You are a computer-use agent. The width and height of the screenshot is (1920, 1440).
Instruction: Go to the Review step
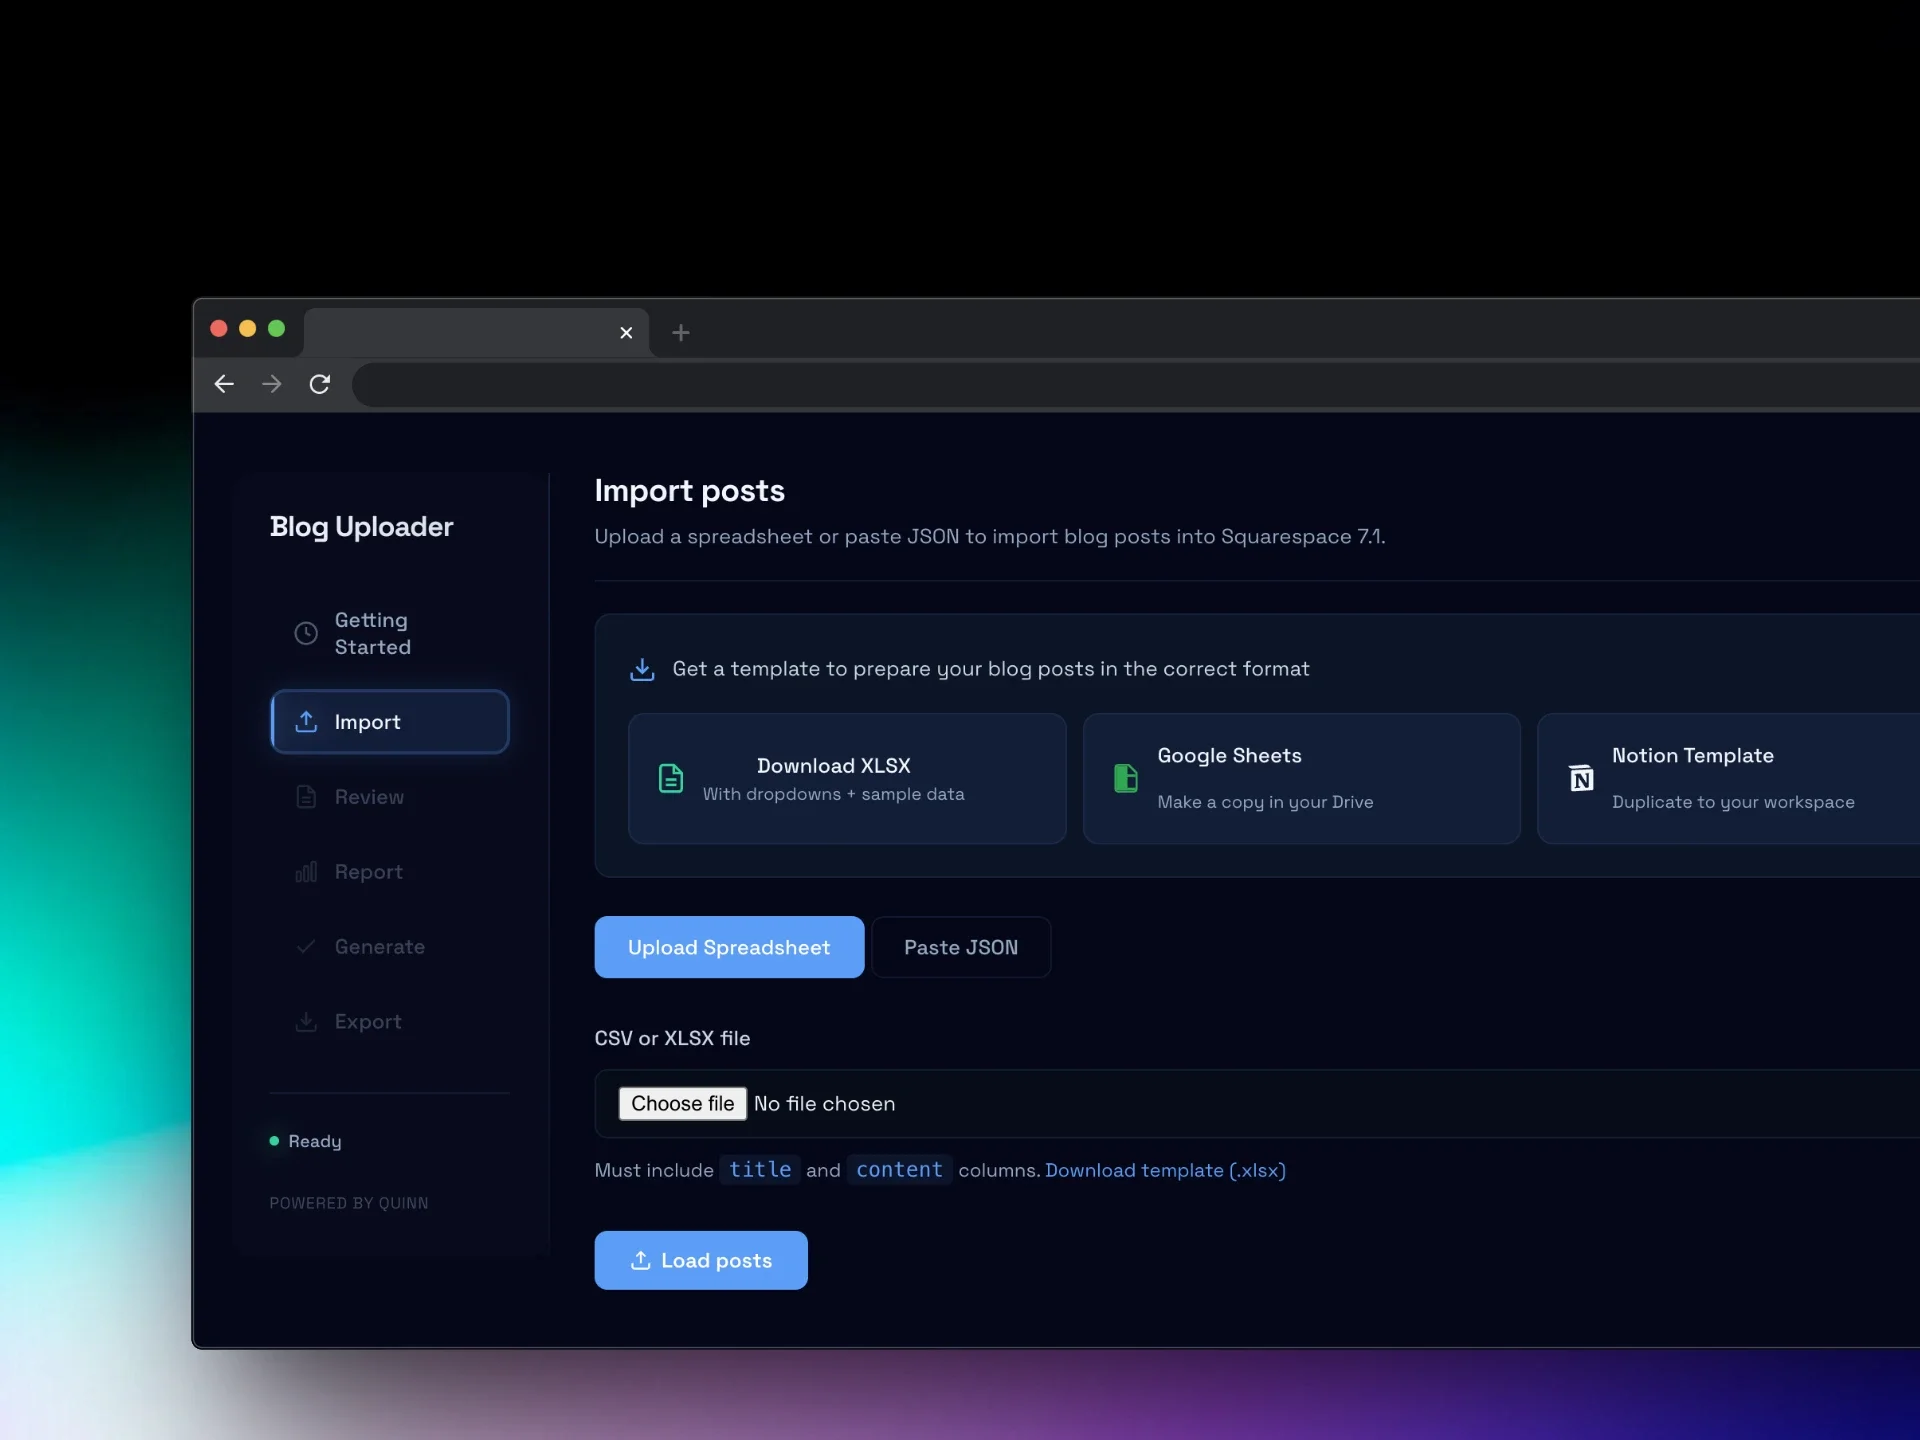click(369, 797)
